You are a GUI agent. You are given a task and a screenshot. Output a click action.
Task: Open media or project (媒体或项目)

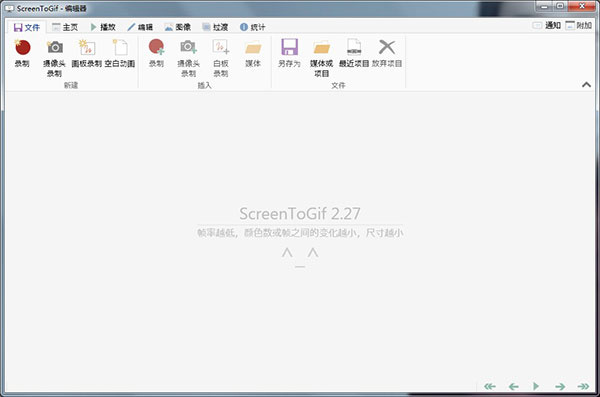click(x=321, y=58)
